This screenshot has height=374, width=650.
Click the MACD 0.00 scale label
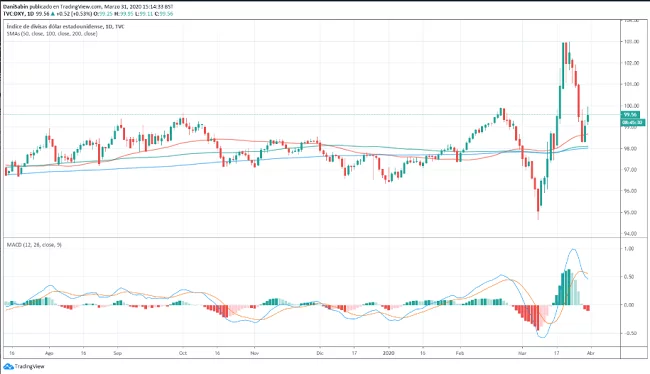pos(629,305)
